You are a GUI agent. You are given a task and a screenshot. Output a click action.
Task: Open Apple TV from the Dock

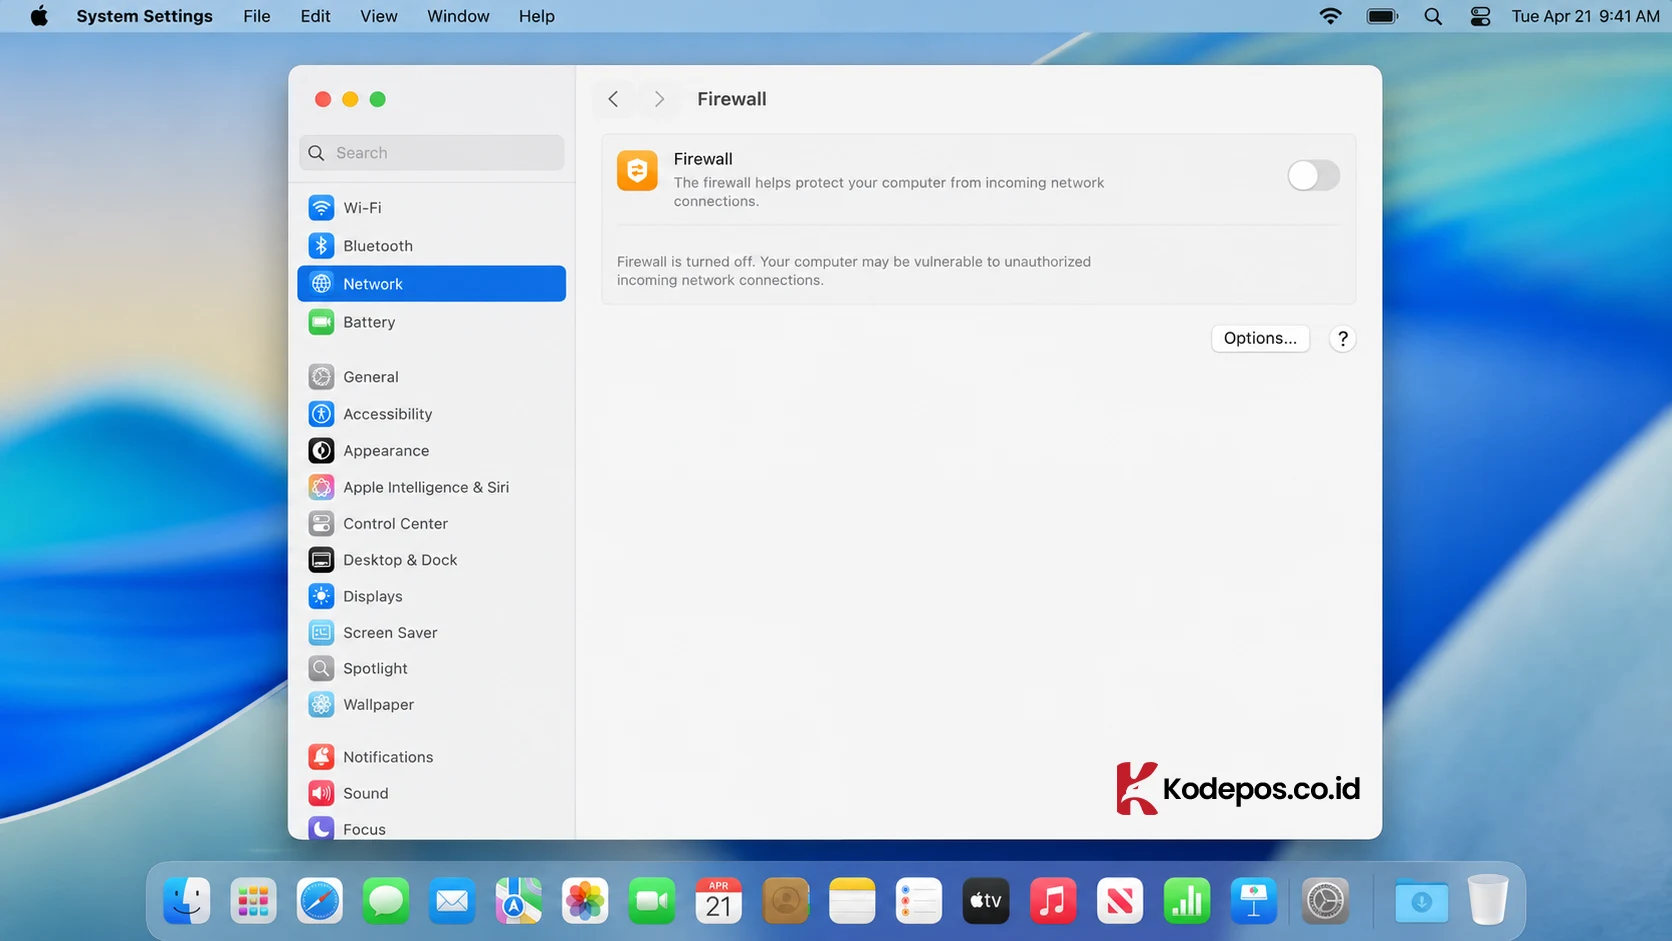(x=986, y=901)
